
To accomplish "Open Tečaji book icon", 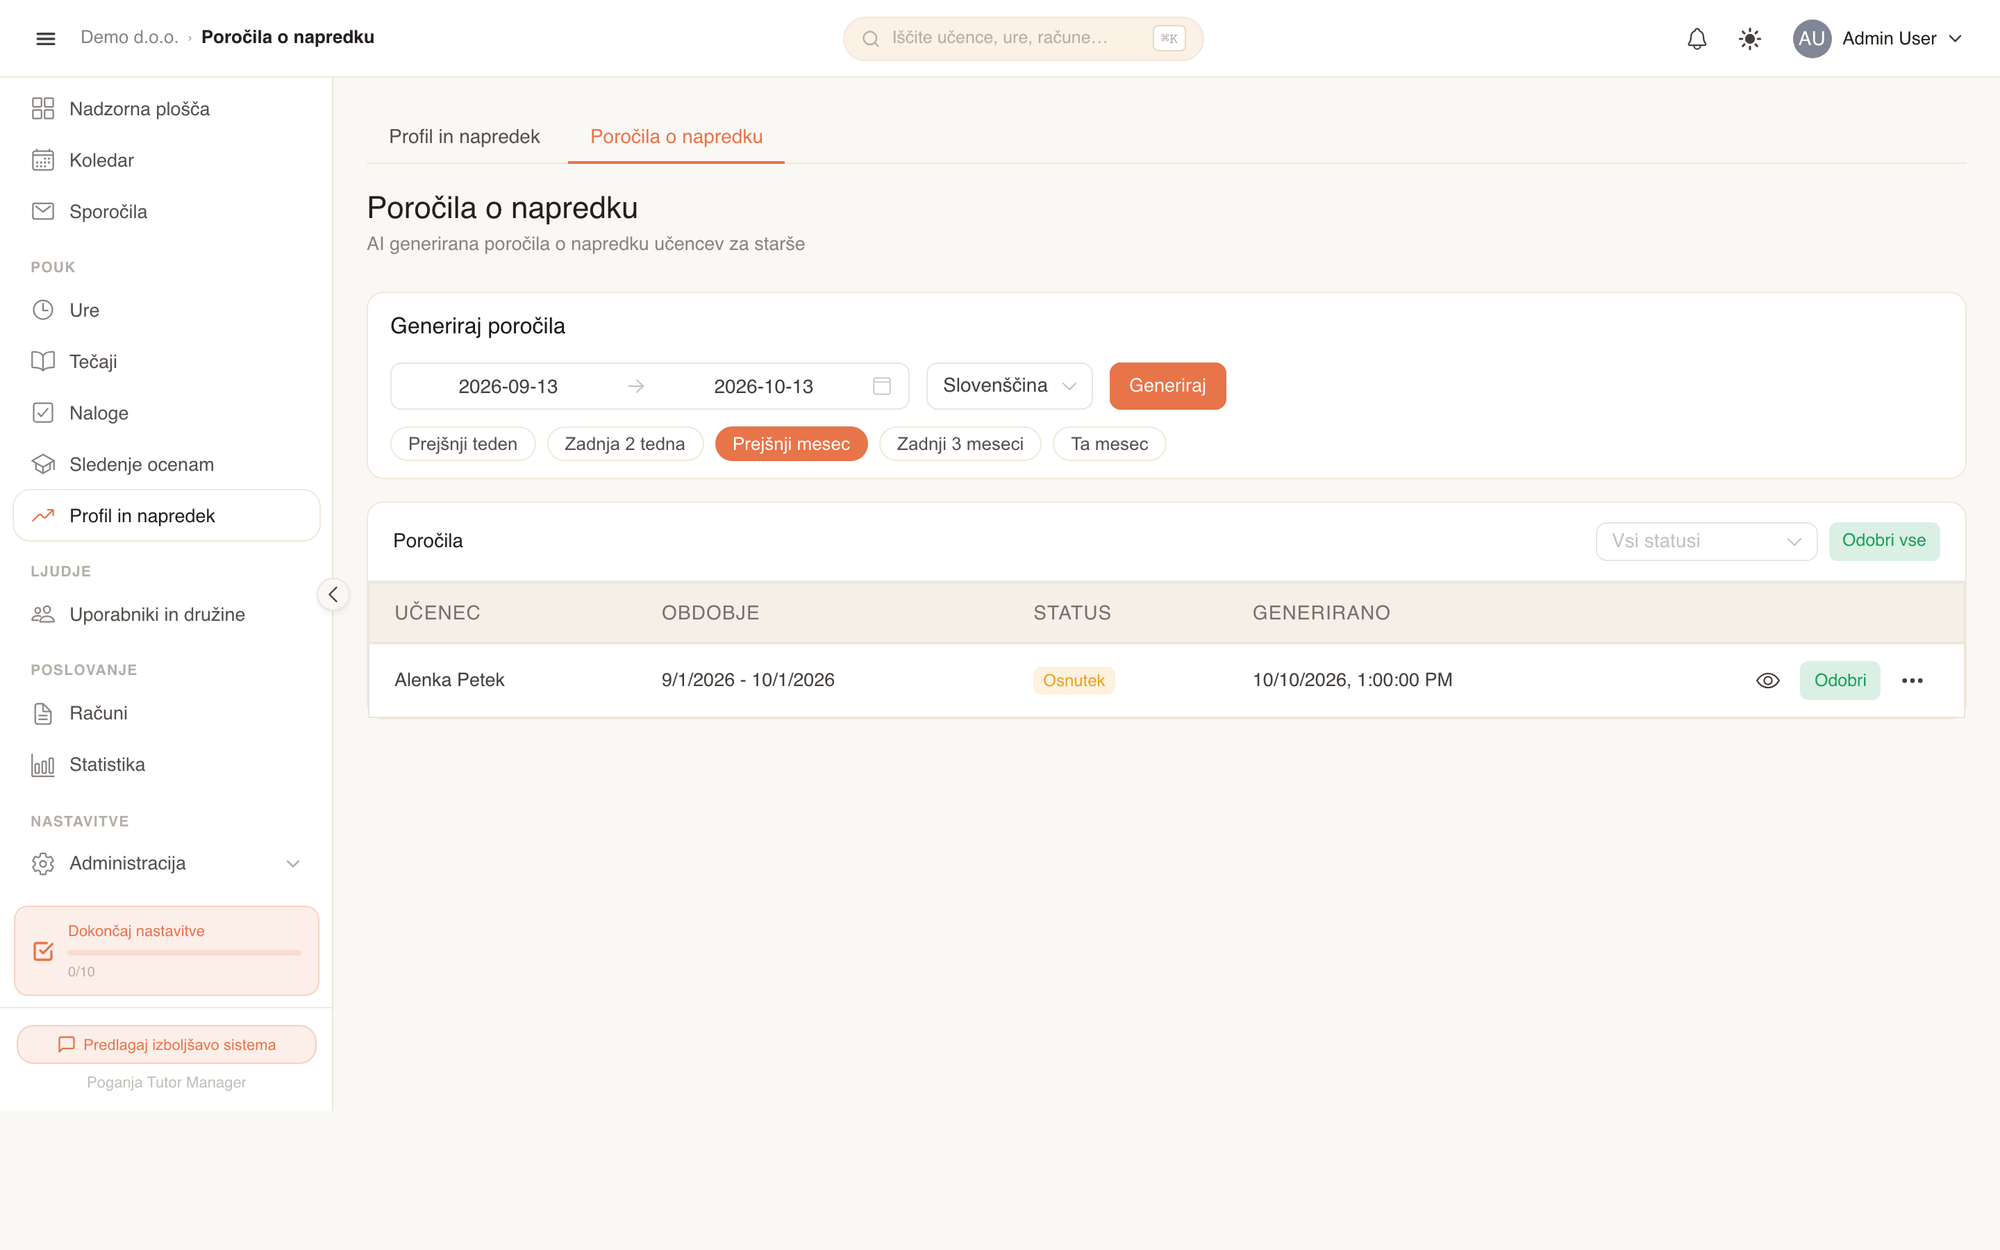I will (x=43, y=361).
